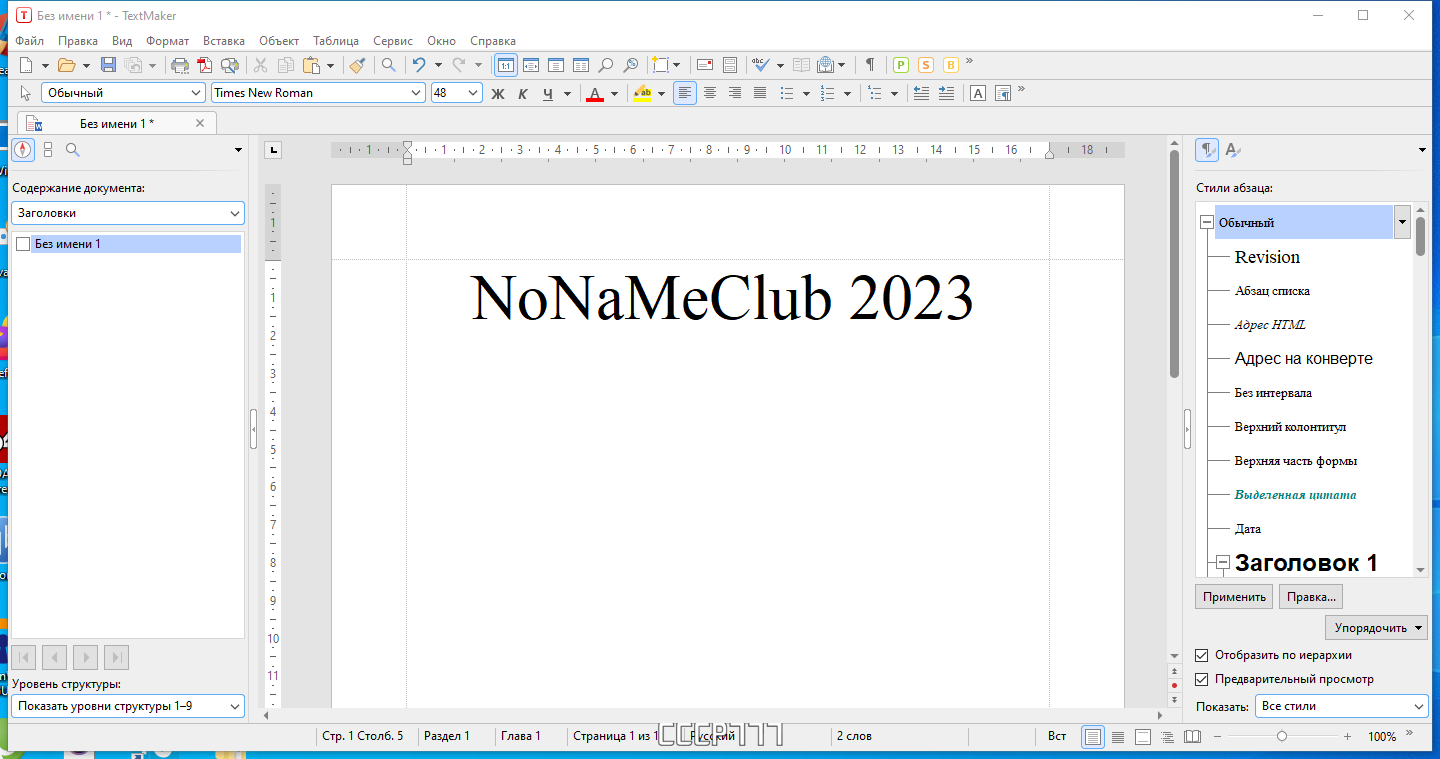1440x759 pixels.
Task: Toggle formatting marks with the pilcrow icon
Action: [870, 65]
